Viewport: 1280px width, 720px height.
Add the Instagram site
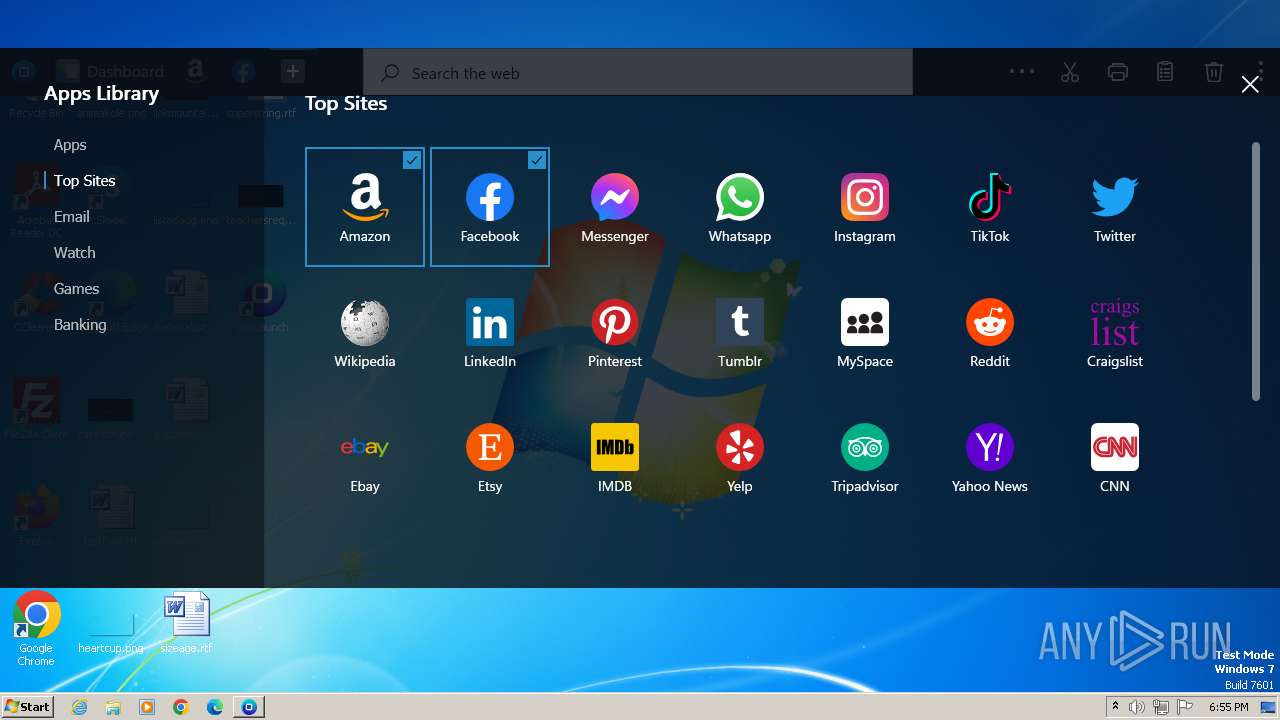865,207
